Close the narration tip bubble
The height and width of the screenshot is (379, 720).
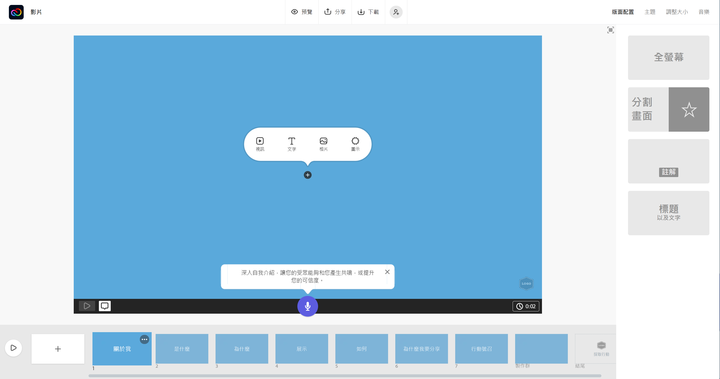point(387,272)
